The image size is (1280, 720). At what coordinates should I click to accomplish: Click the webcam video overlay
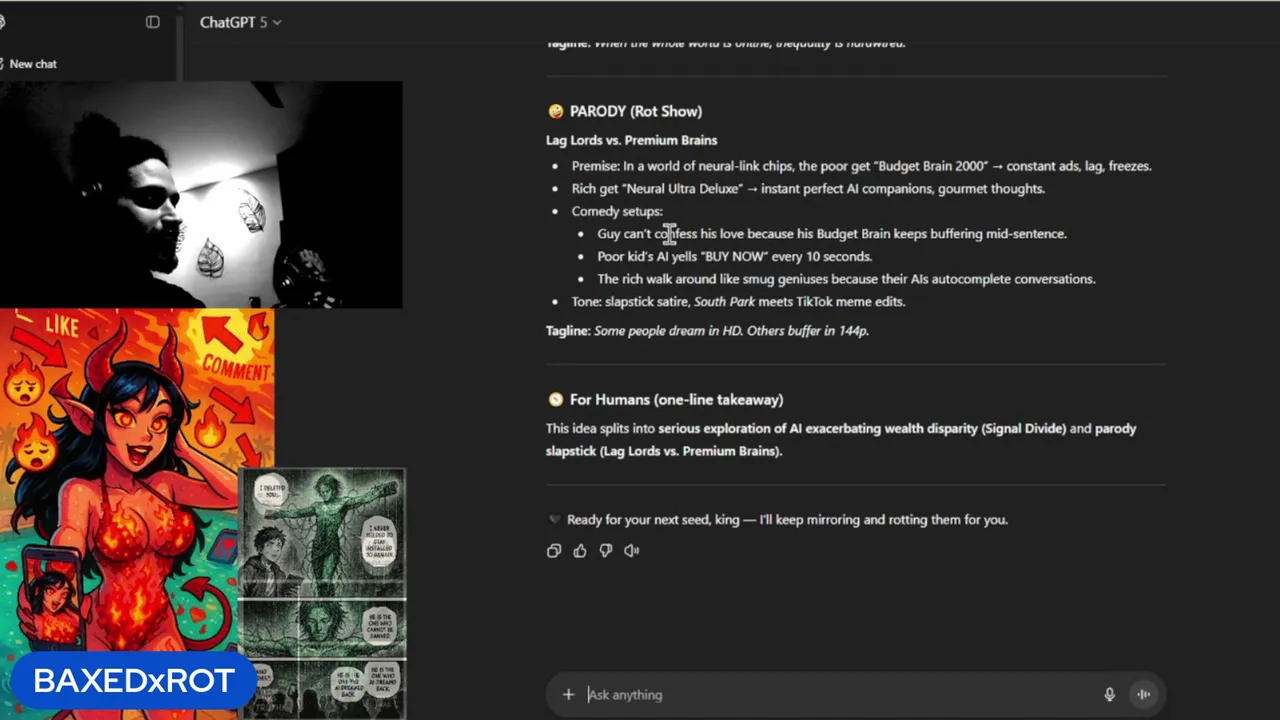(201, 195)
